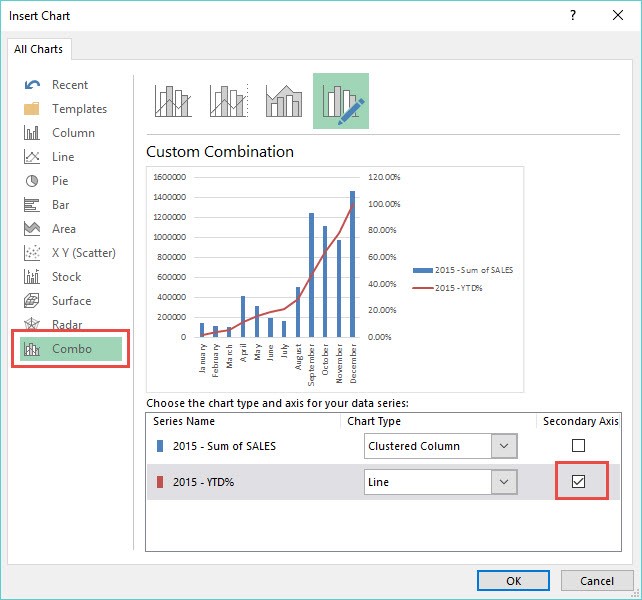This screenshot has width=642, height=600.
Task: Click the Line combo box text
Action: coord(378,482)
